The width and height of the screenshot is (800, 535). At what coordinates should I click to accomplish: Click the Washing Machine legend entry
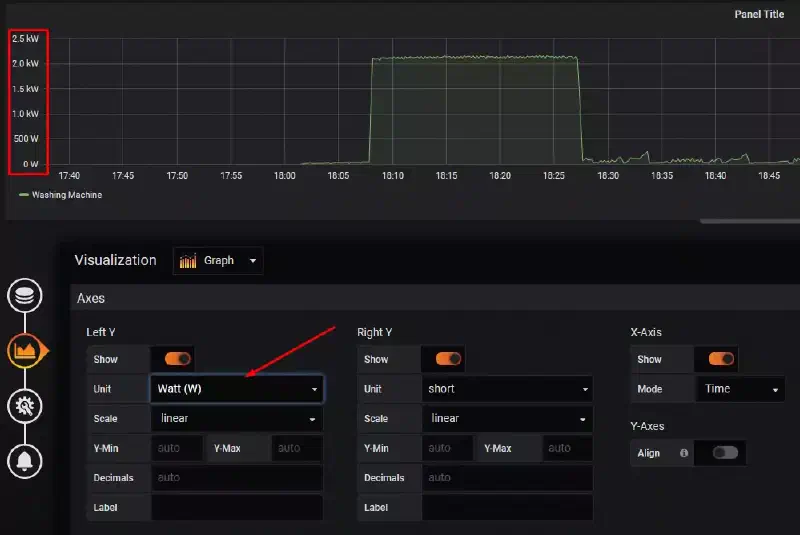point(67,195)
